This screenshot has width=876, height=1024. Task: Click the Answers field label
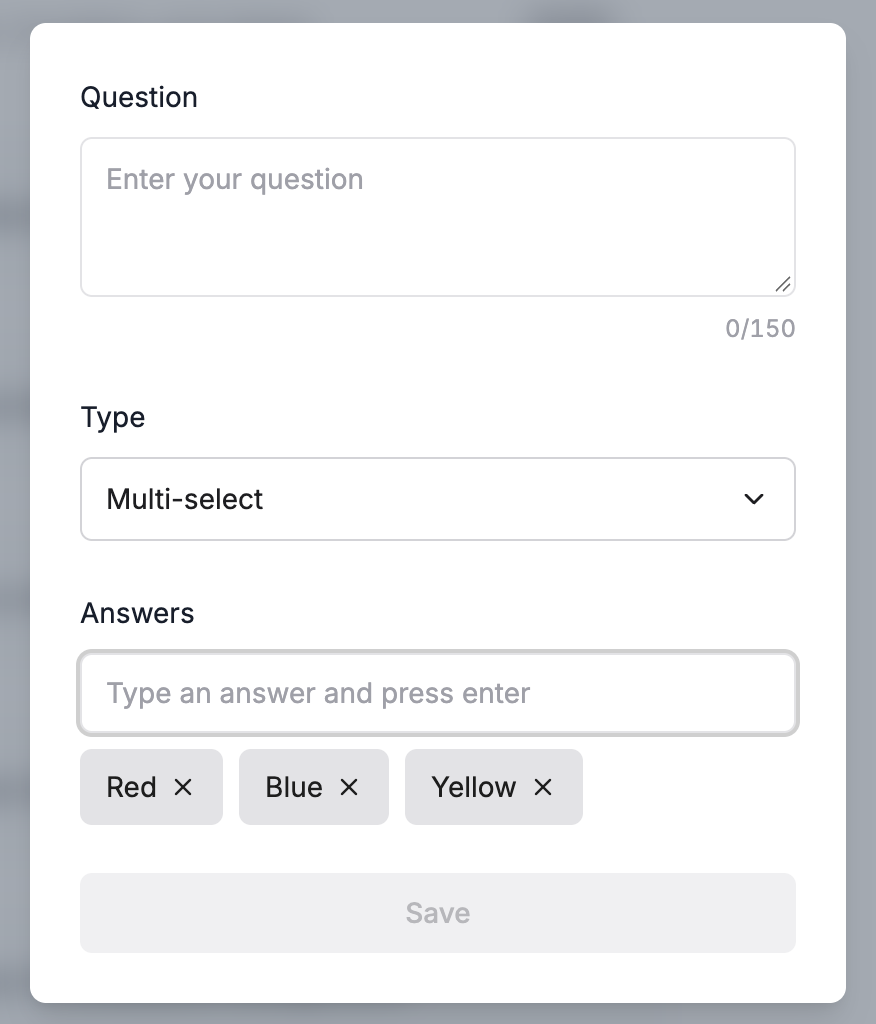coord(137,613)
